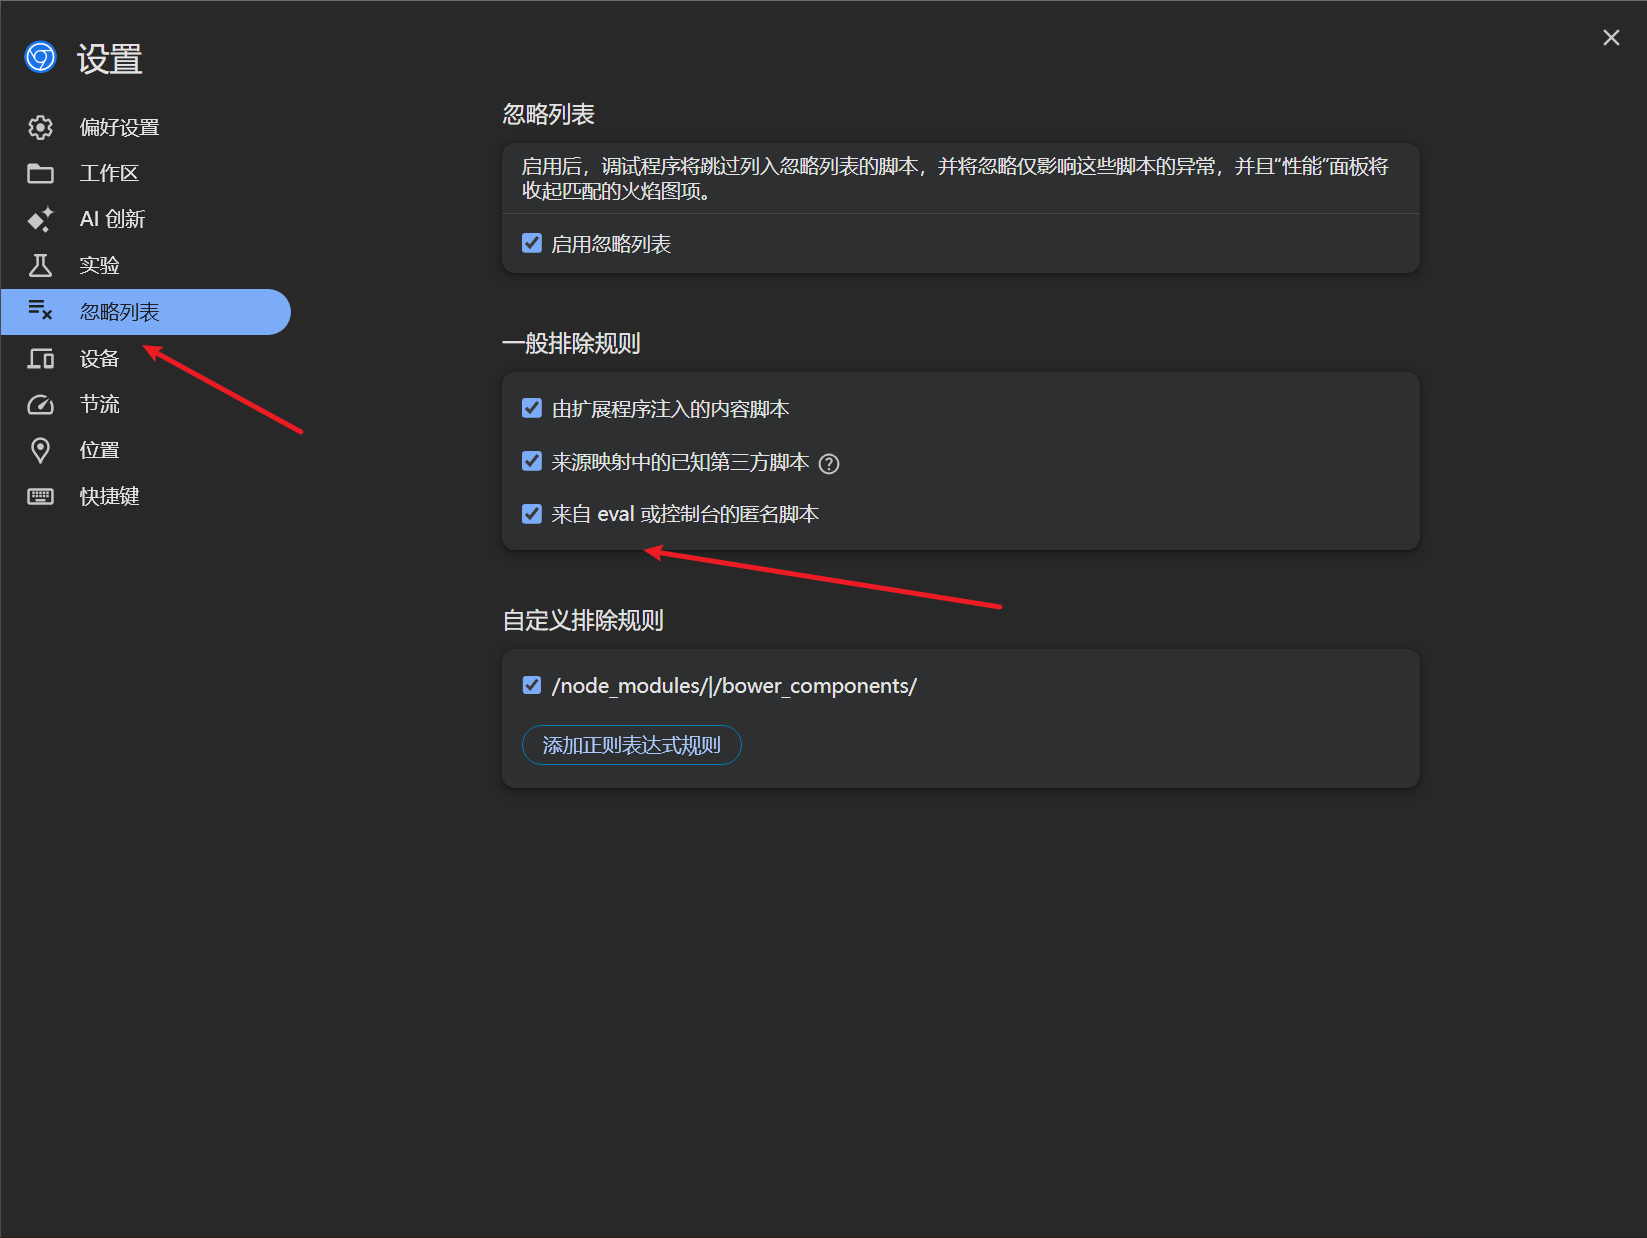Close the settings panel with X
This screenshot has height=1238, width=1647.
1611,37
